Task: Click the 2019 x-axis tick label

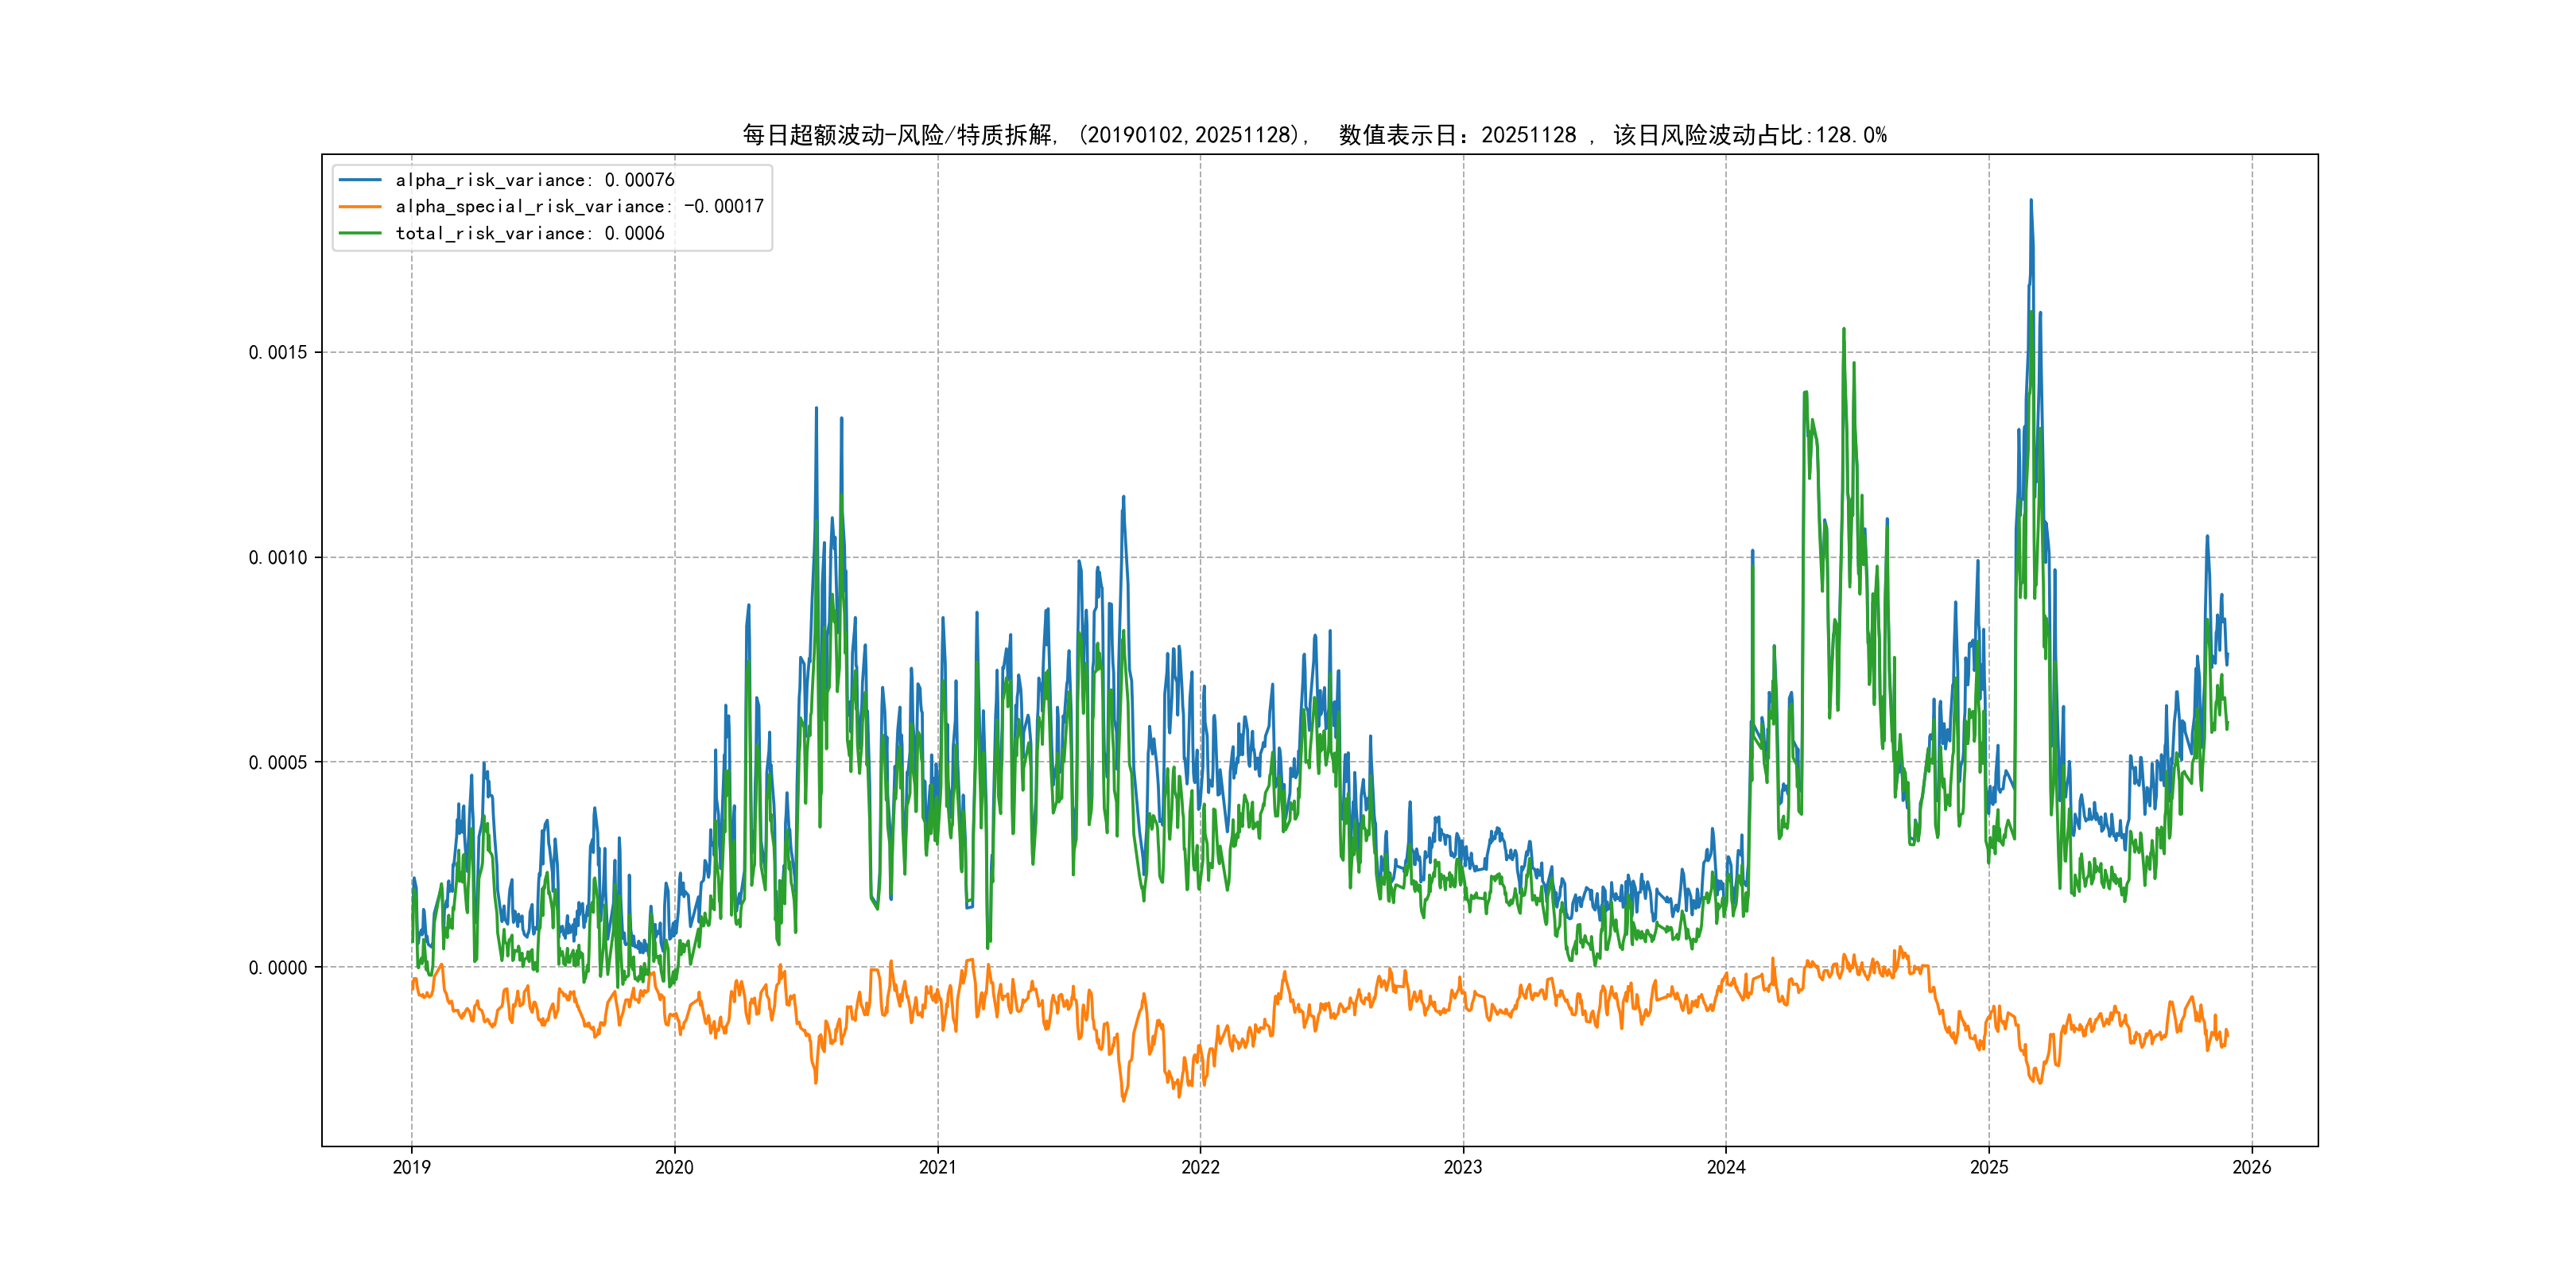Action: (x=411, y=1167)
